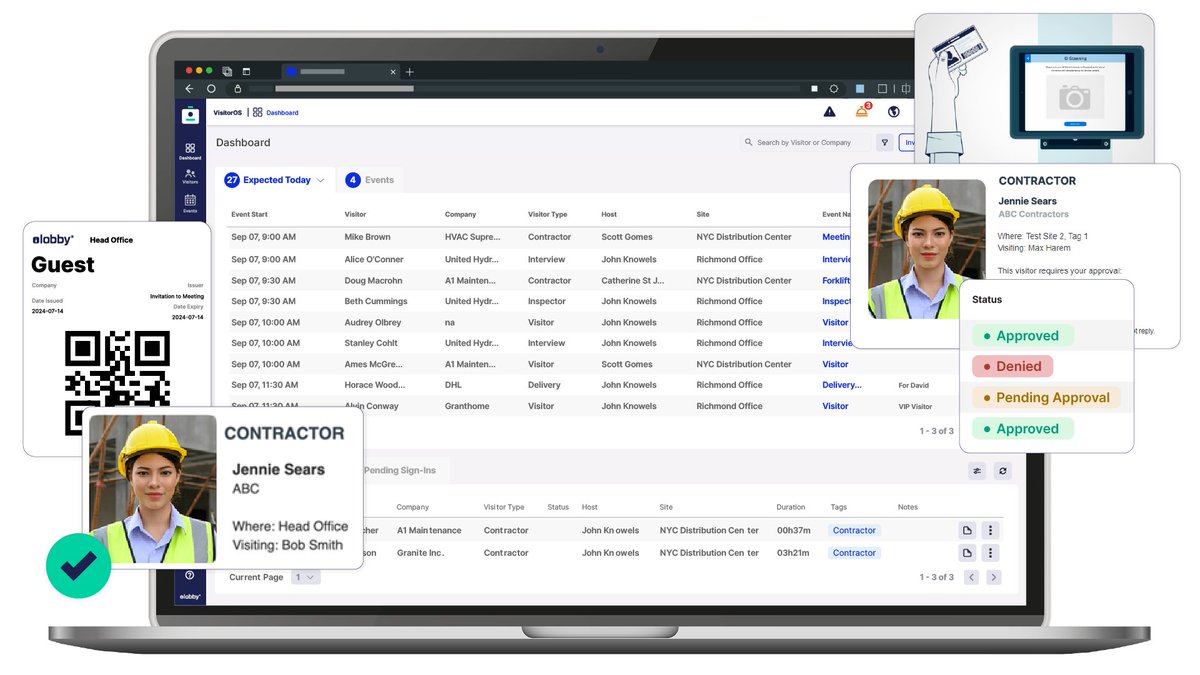Switch to the Events tab
This screenshot has height=675, width=1200.
pos(371,180)
